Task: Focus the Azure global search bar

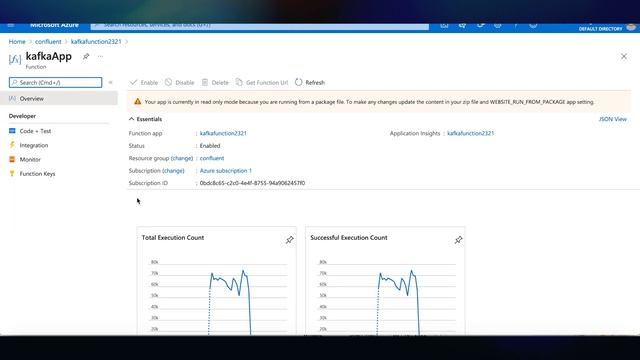Action: 260,26
